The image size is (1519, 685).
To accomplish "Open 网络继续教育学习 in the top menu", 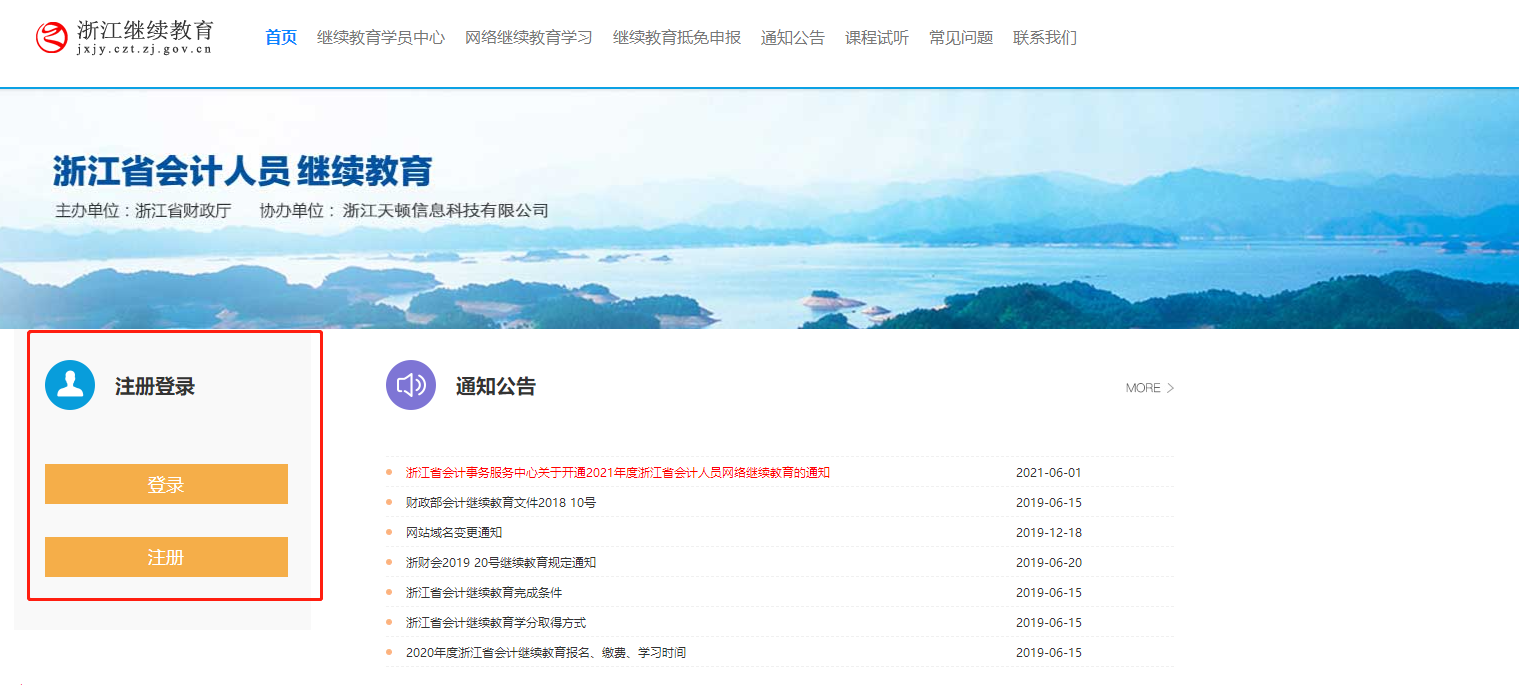I will (x=528, y=37).
